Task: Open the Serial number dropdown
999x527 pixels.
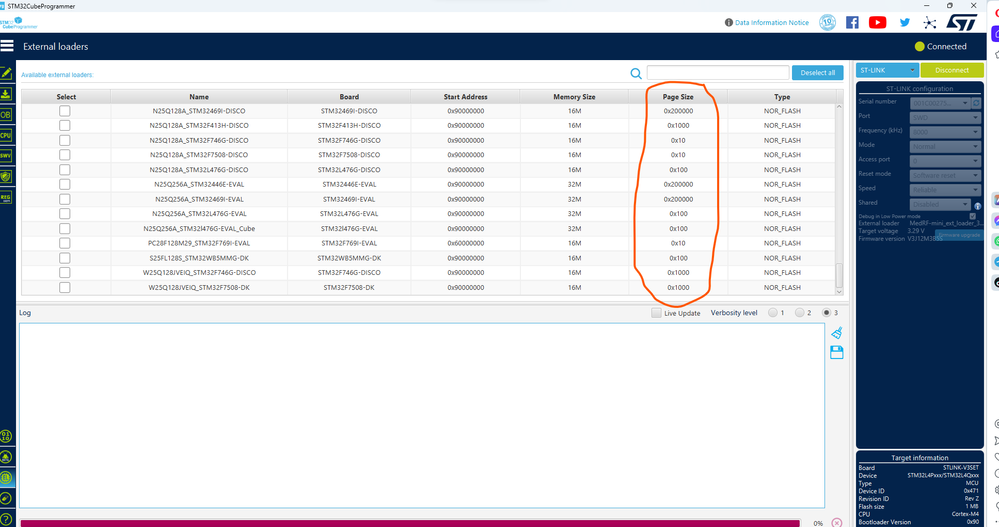Action: pos(940,103)
